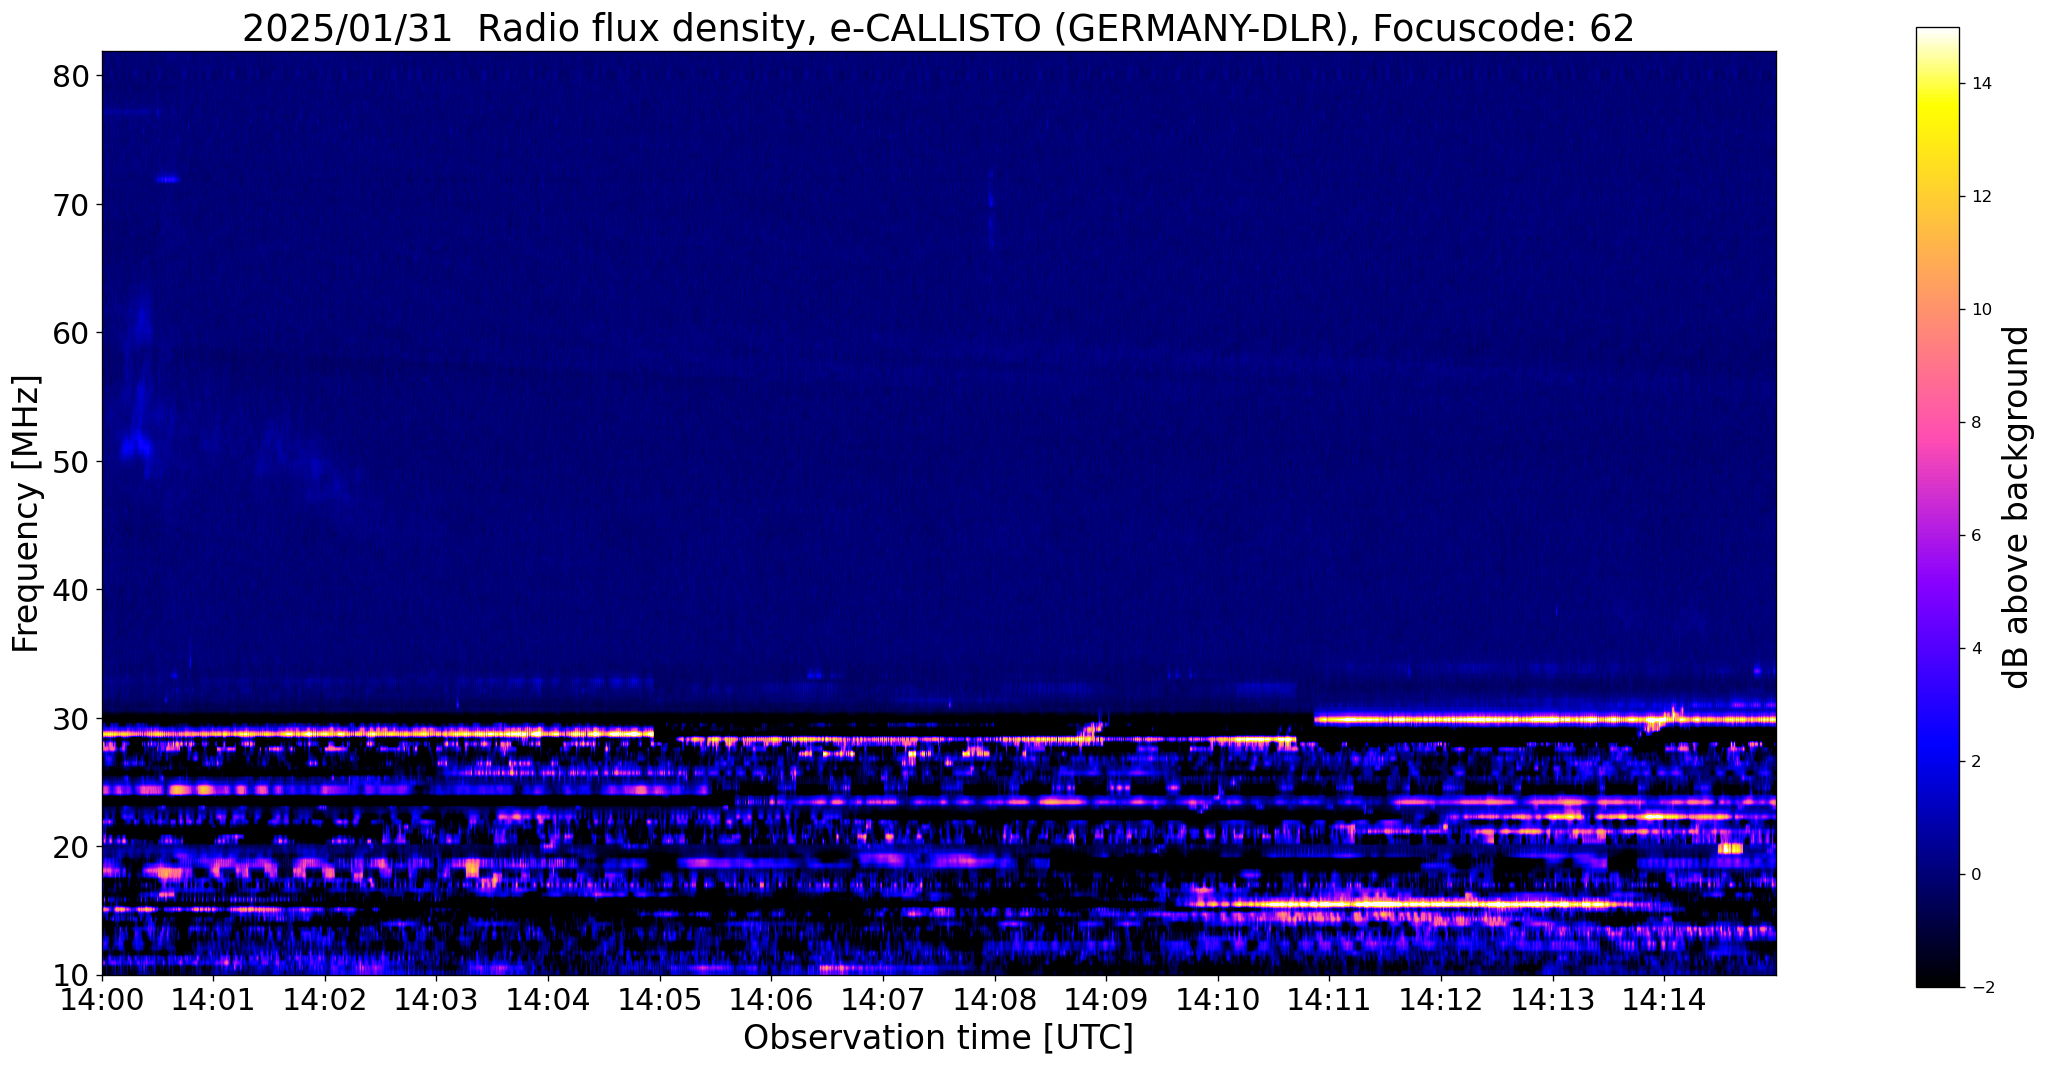Click the 20 MHz frequency tick label

(x=70, y=846)
